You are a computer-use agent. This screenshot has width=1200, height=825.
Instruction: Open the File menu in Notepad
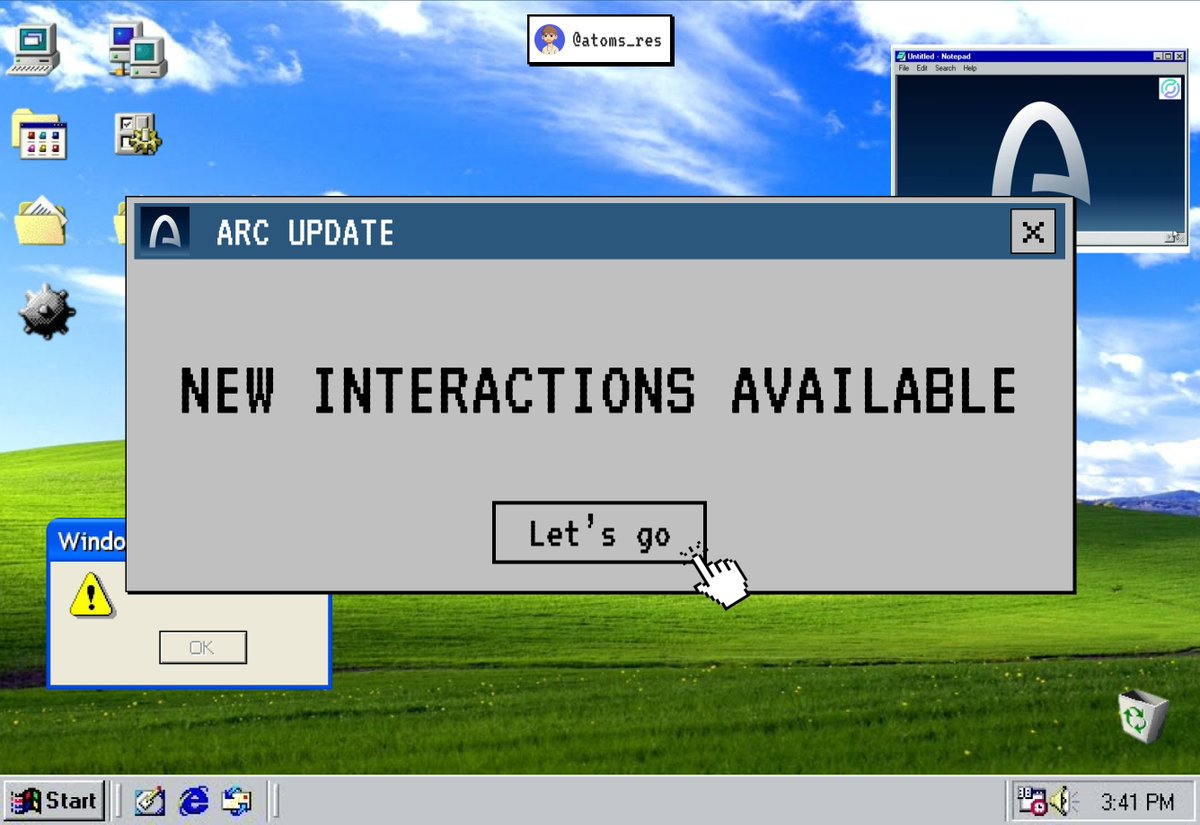point(903,68)
